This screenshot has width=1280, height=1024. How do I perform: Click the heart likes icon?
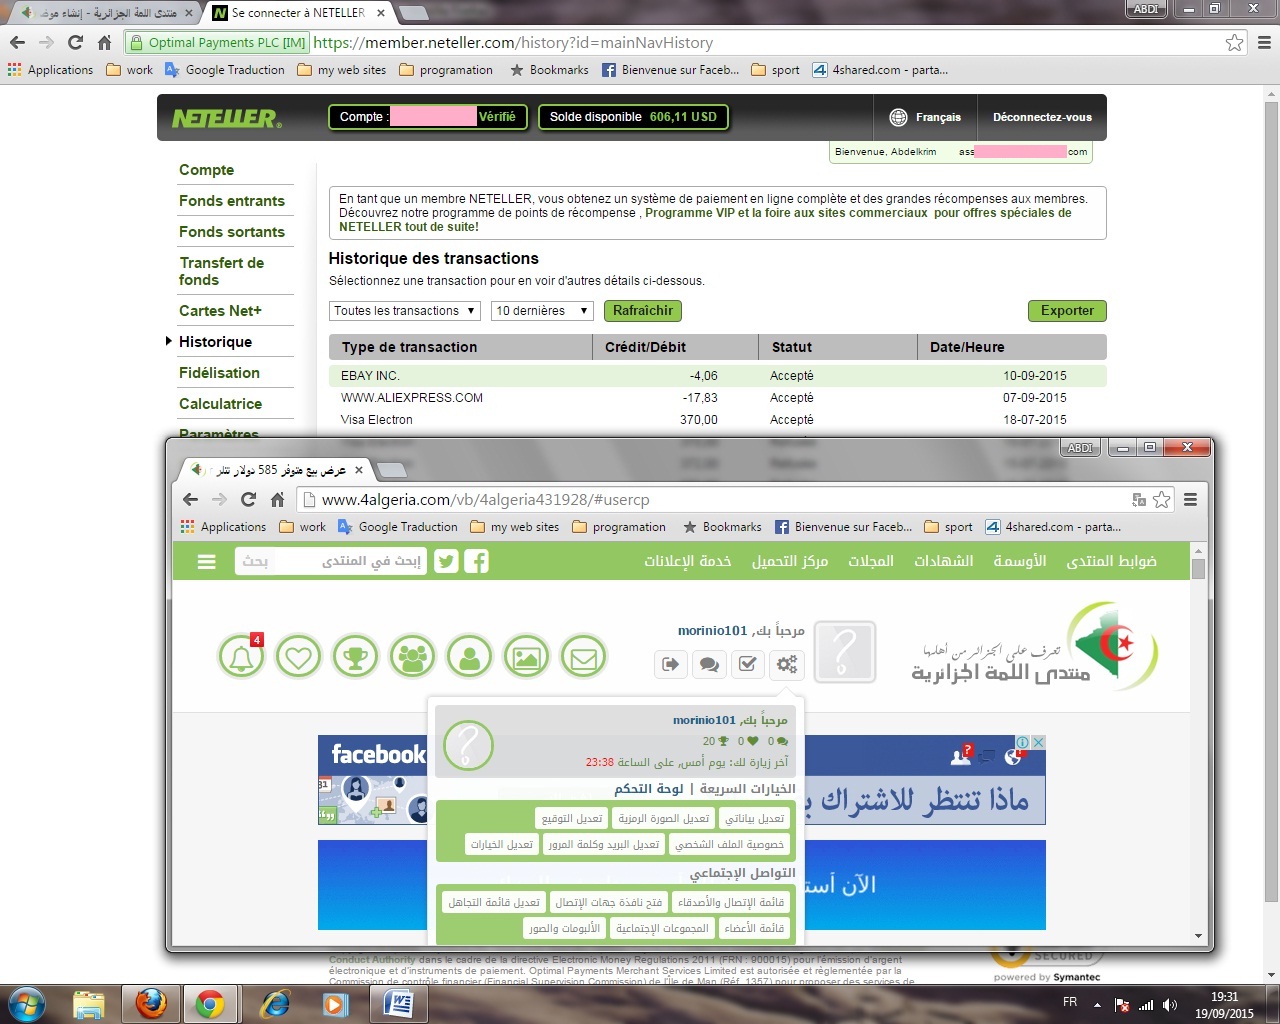tap(298, 657)
